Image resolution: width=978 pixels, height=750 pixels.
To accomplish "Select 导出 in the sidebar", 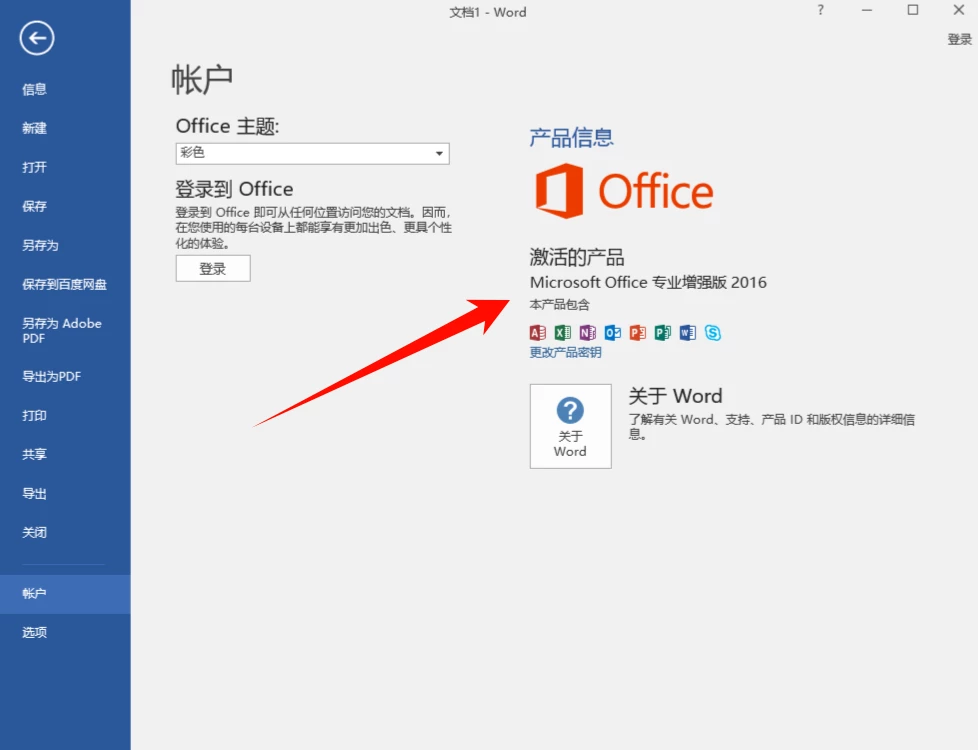I will (x=65, y=494).
